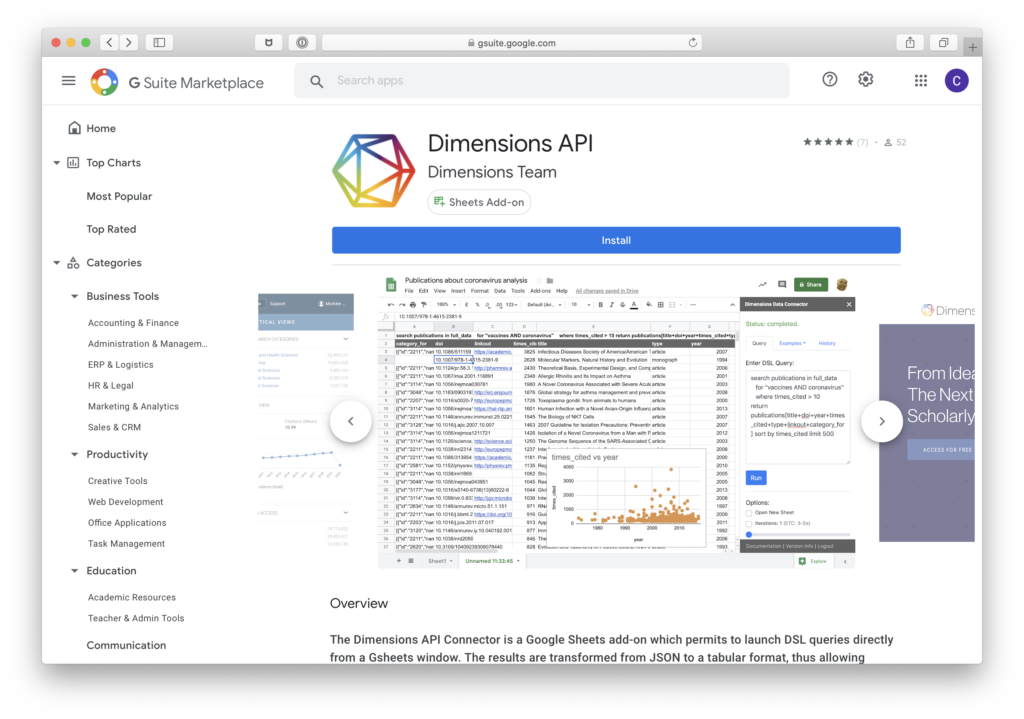Select Most Popular in sidebar
Image resolution: width=1024 pixels, height=719 pixels.
(119, 197)
